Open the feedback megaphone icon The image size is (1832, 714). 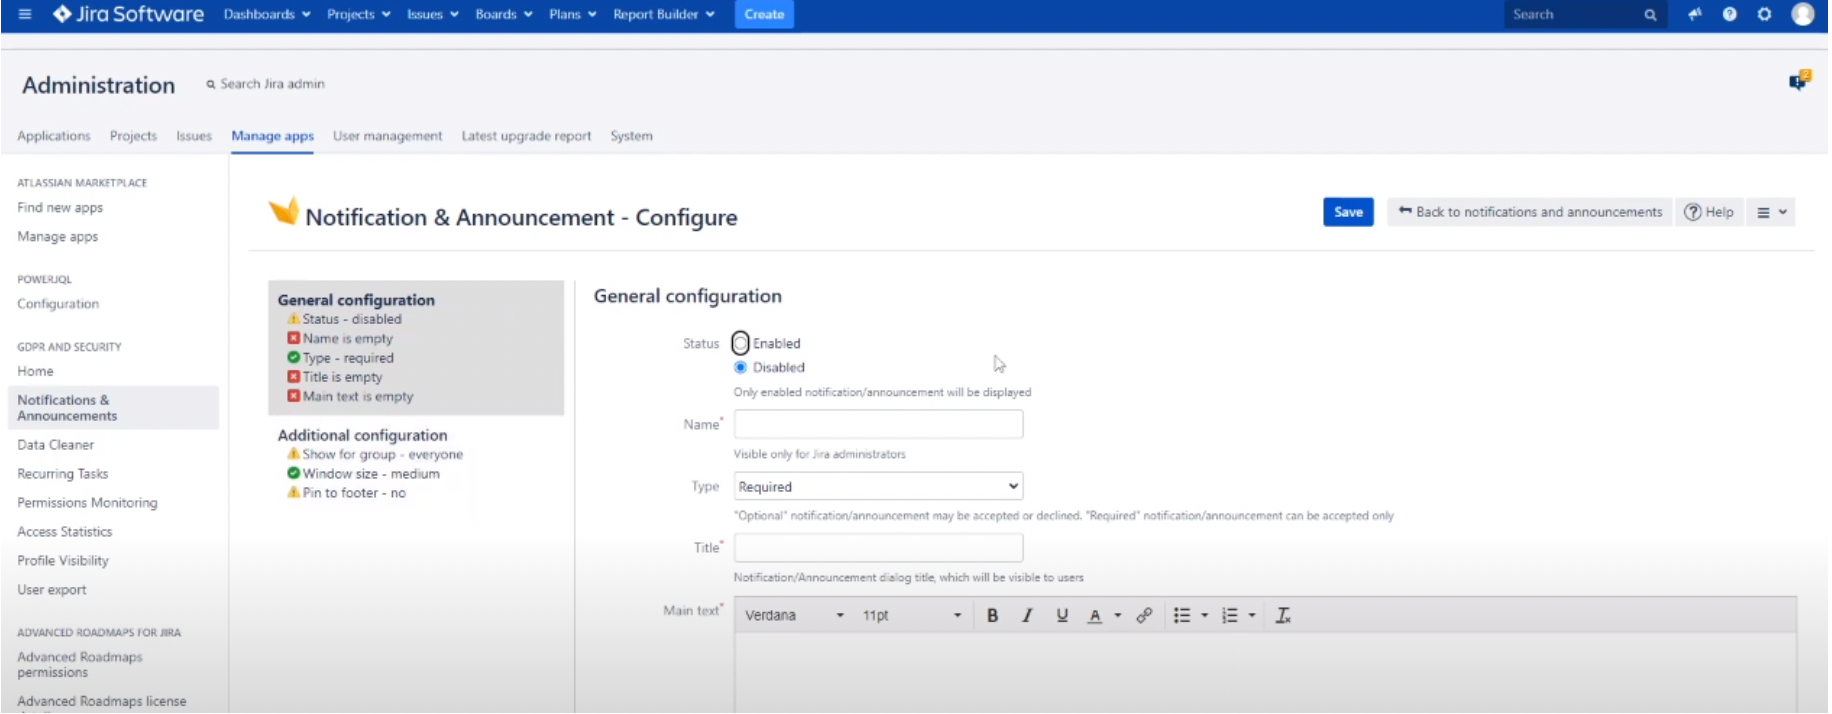tap(1695, 14)
